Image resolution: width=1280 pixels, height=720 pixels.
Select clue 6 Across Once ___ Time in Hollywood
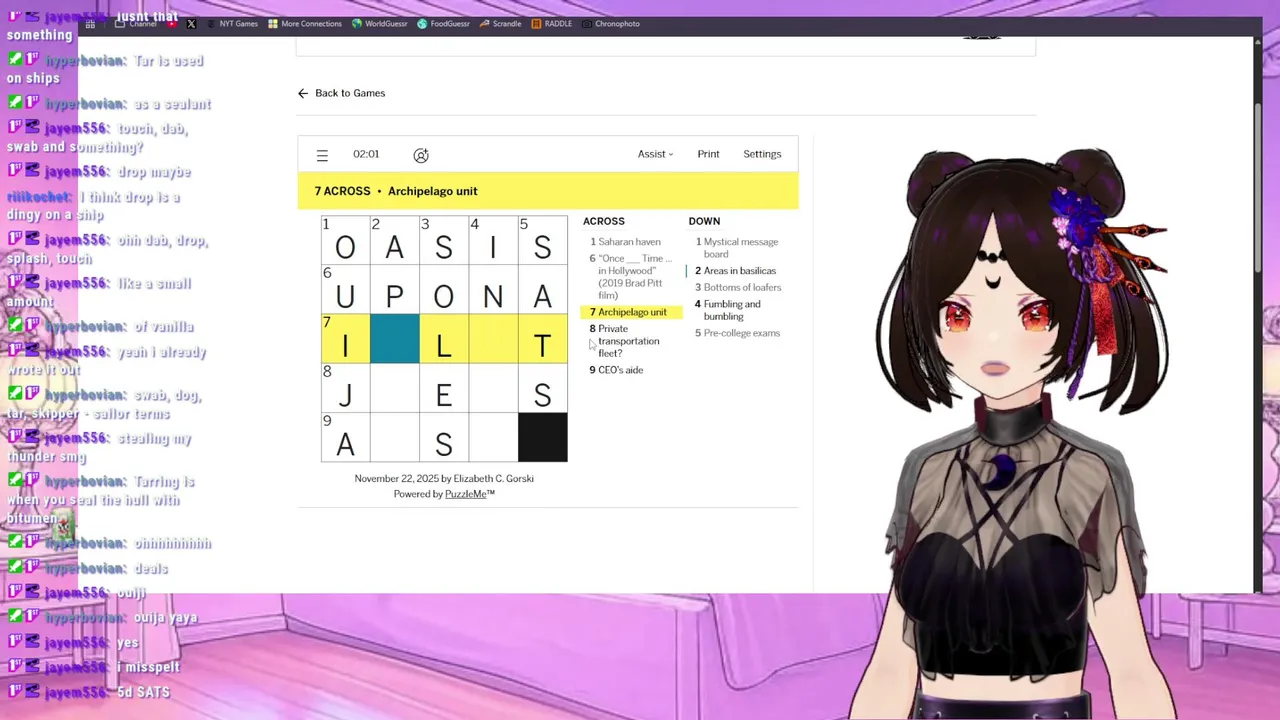[630, 277]
